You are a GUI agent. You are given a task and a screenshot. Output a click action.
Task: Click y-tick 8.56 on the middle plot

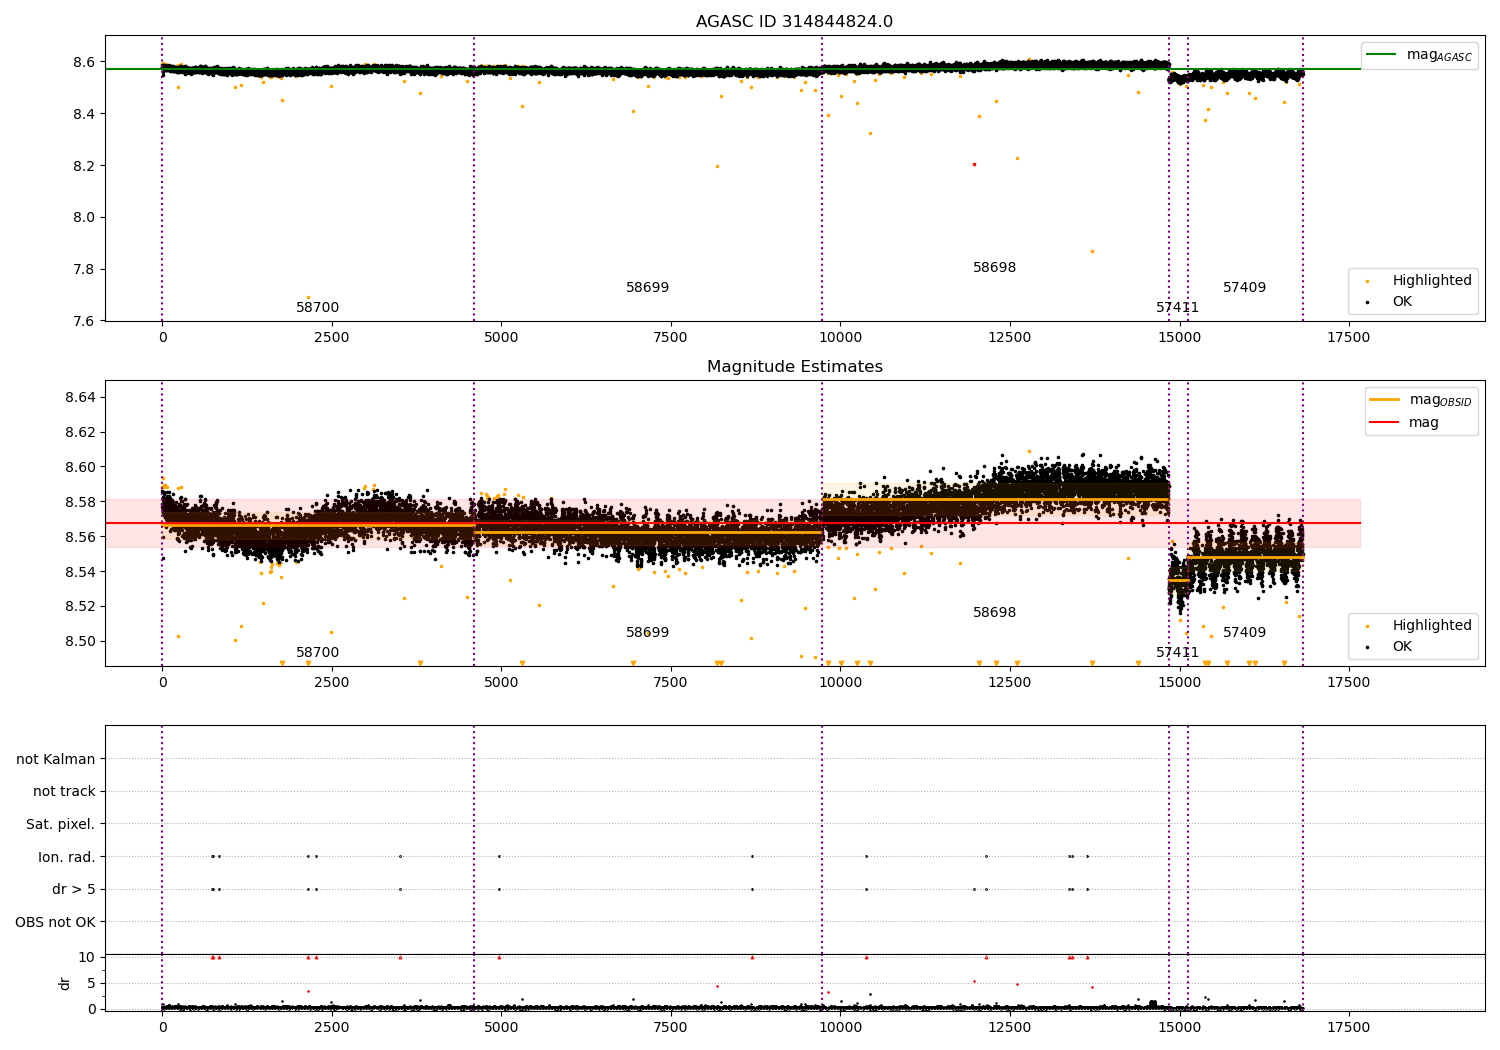(x=80, y=537)
